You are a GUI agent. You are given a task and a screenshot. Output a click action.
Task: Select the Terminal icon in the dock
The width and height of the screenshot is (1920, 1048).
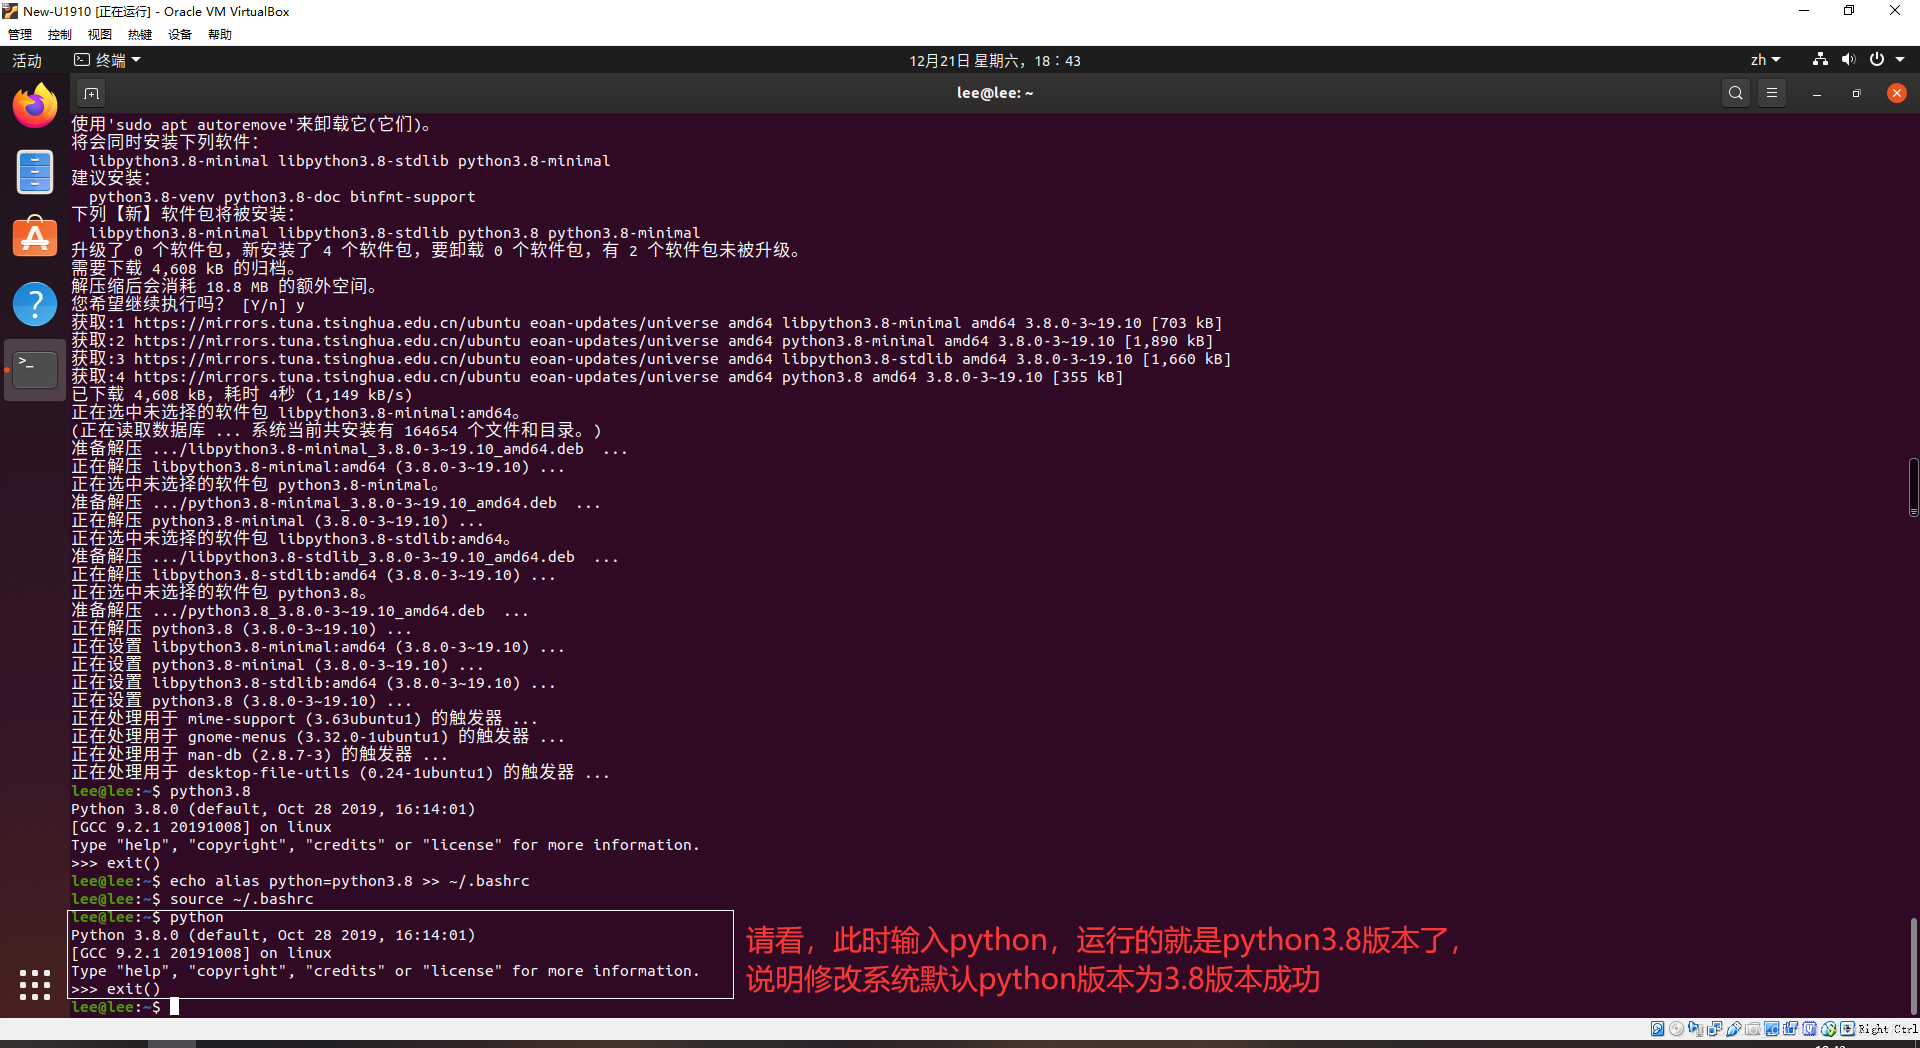pos(35,369)
